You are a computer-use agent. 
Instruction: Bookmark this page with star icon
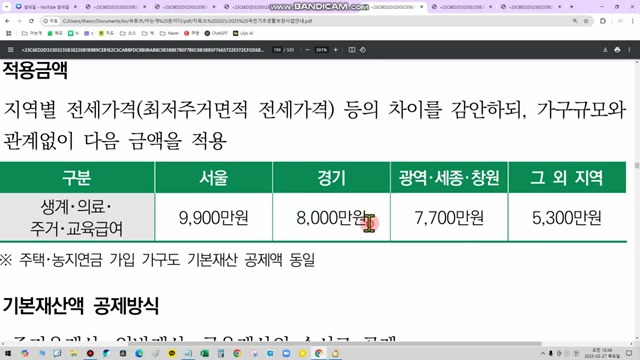(x=586, y=21)
